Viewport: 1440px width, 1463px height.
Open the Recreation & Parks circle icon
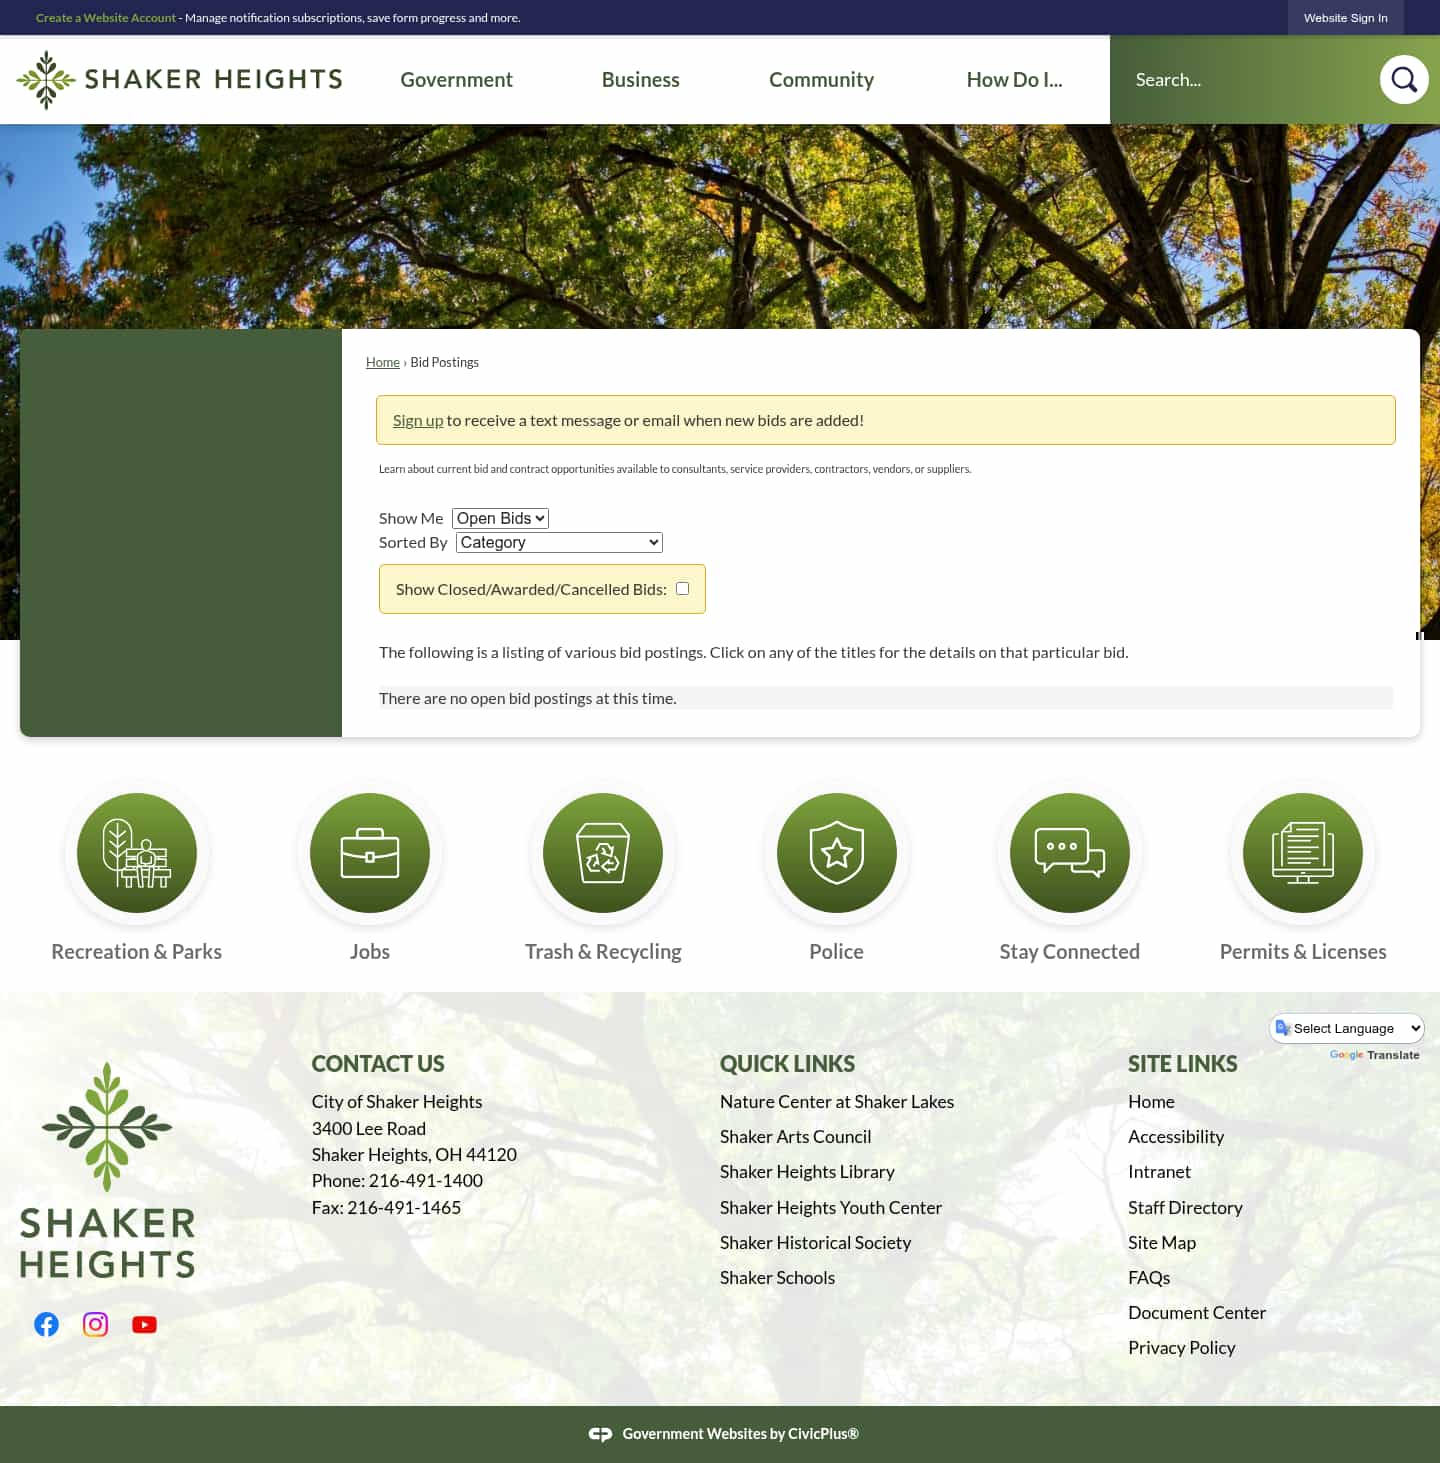136,853
